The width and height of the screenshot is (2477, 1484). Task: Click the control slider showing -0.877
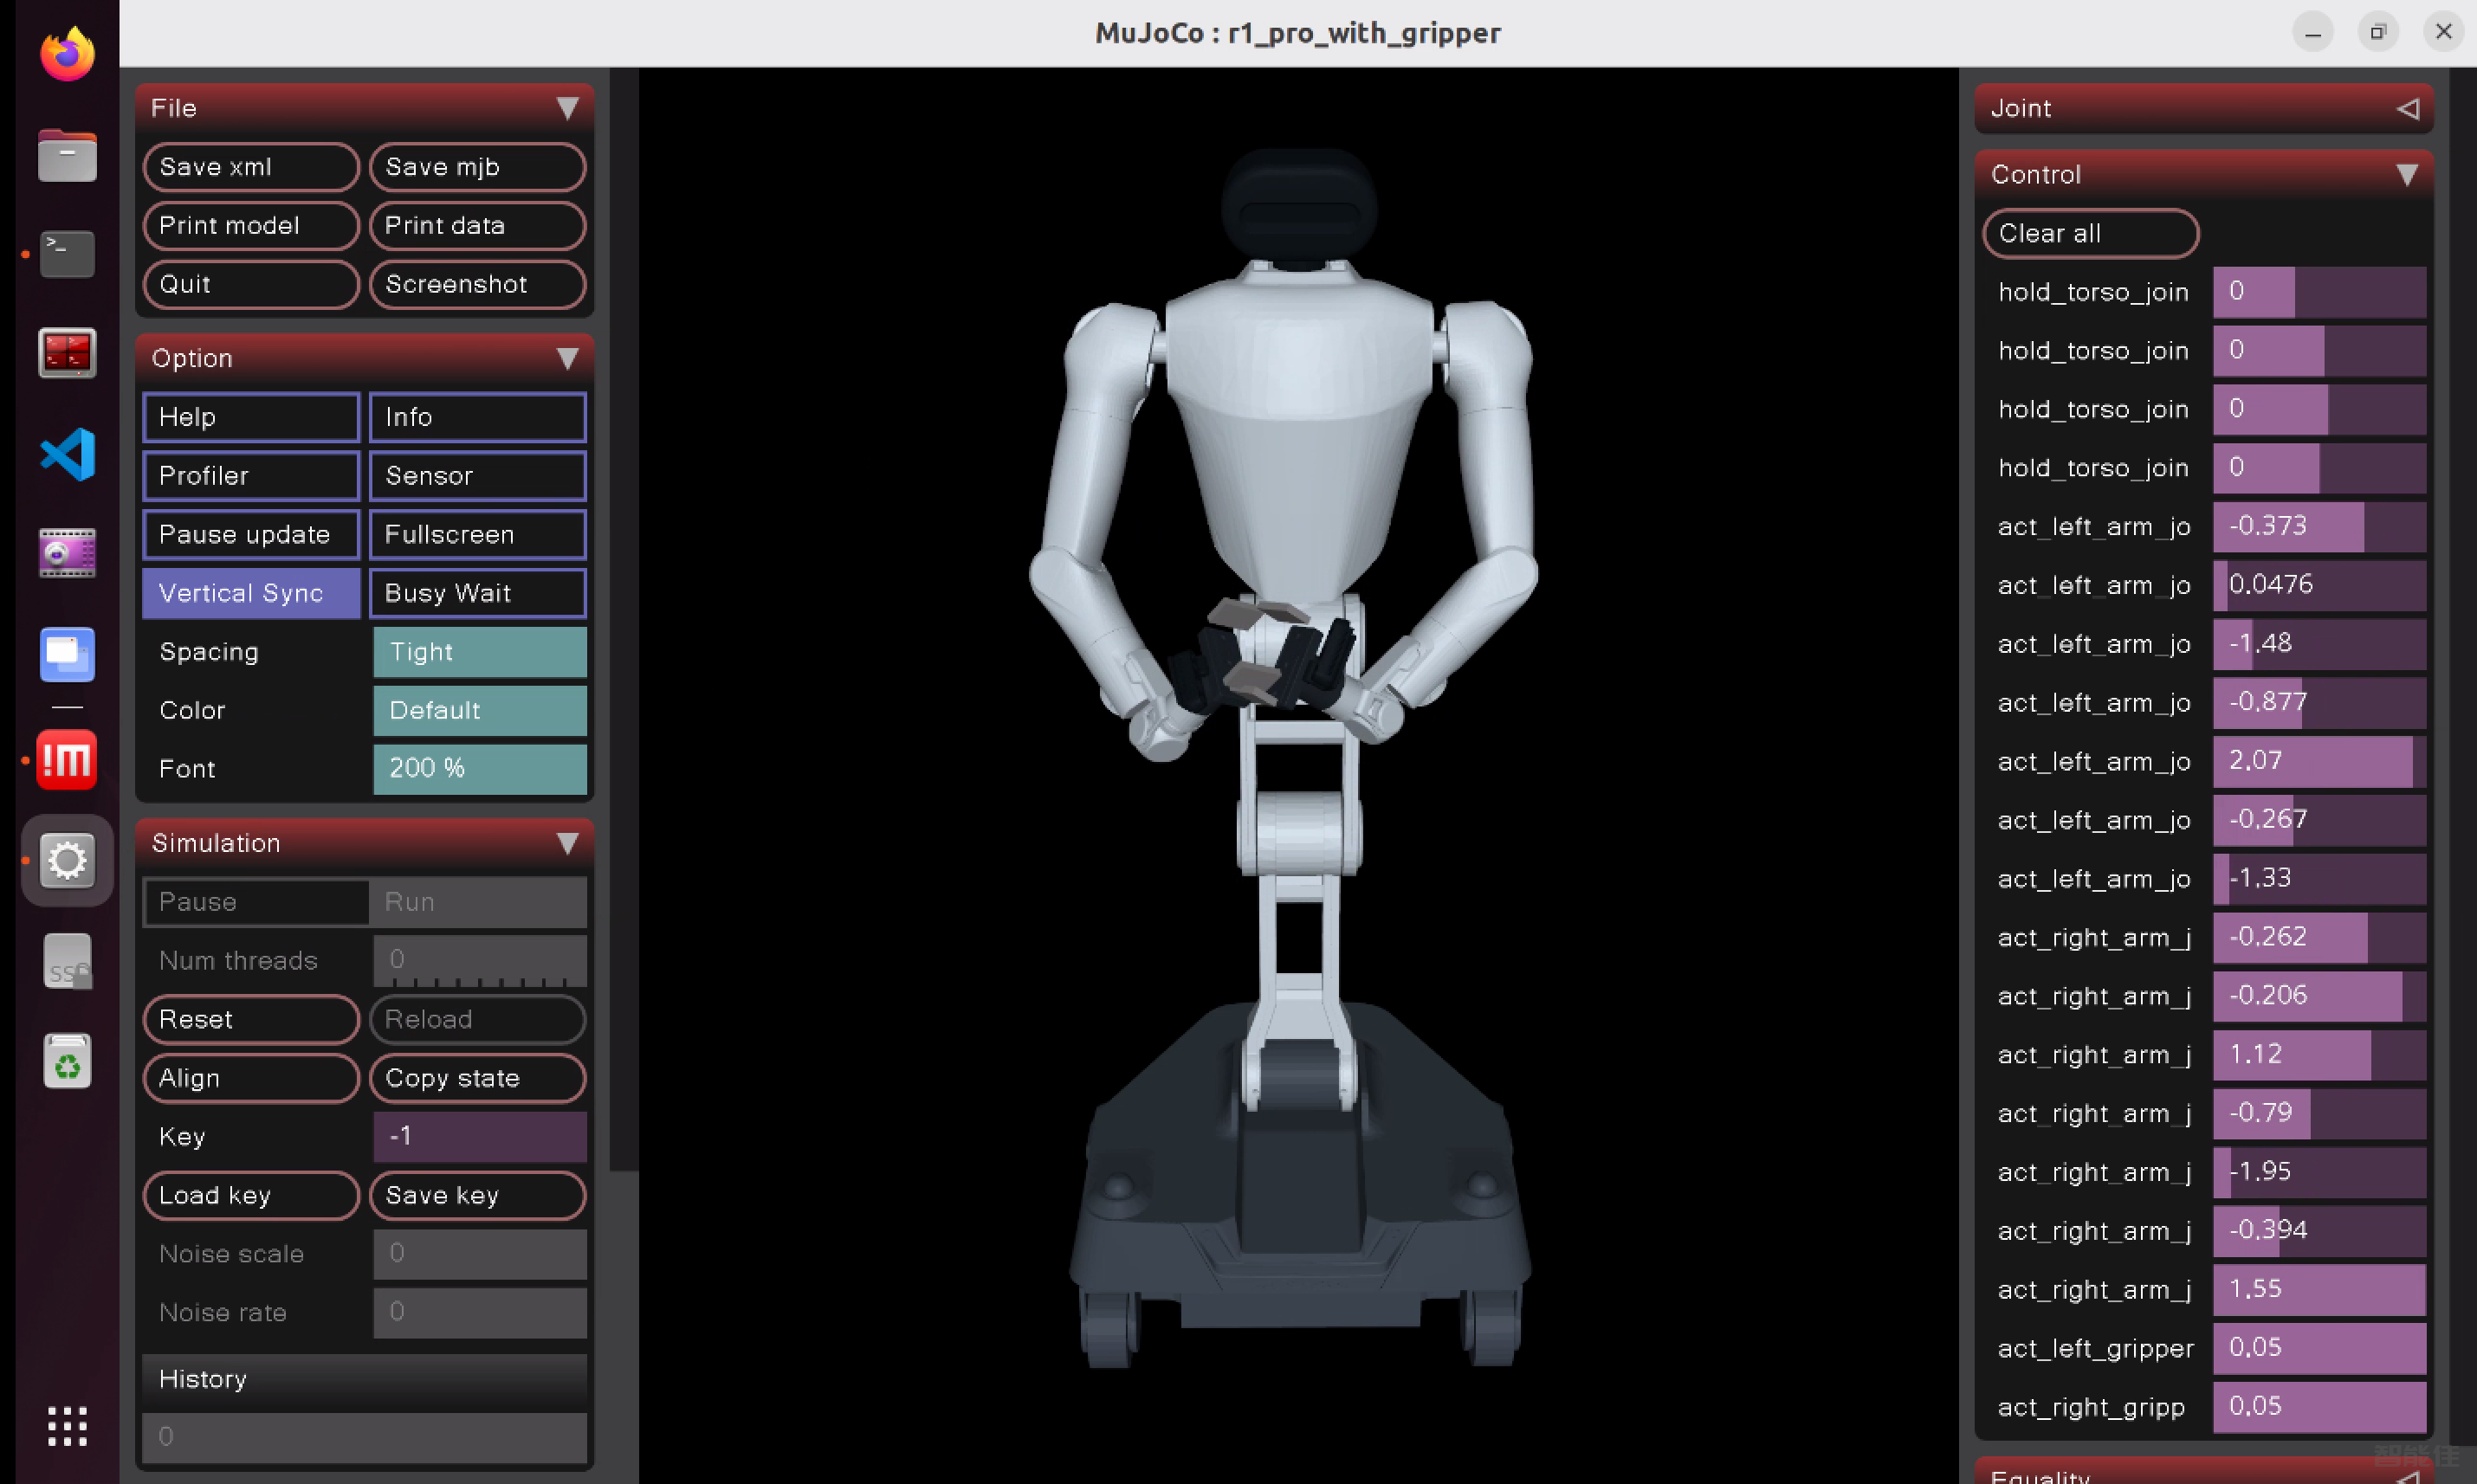2320,703
